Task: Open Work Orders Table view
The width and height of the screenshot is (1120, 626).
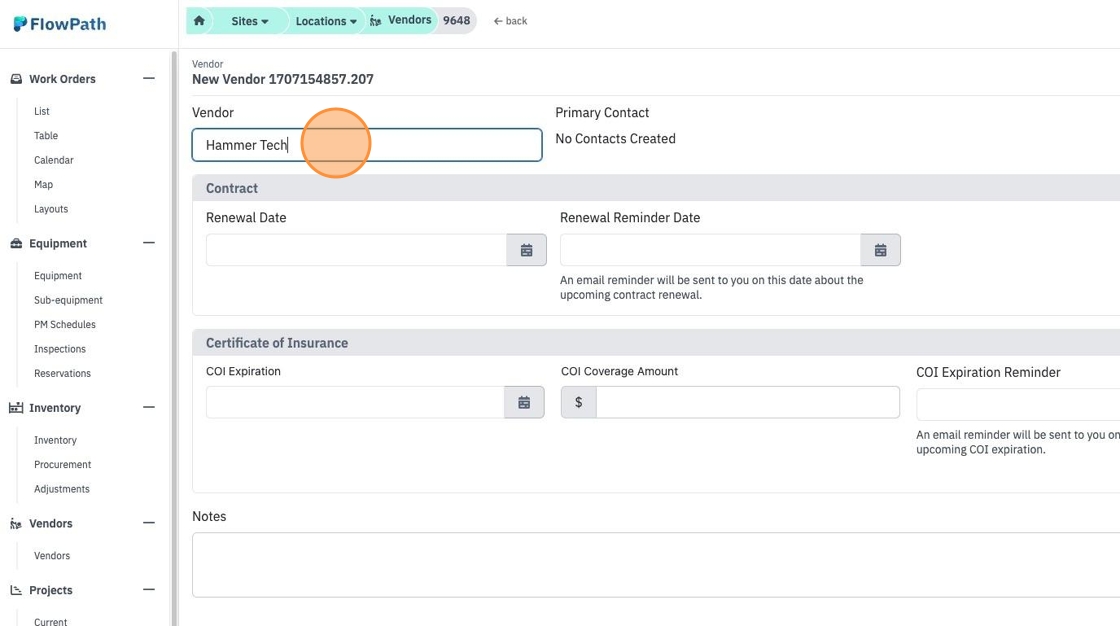Action: 46,135
